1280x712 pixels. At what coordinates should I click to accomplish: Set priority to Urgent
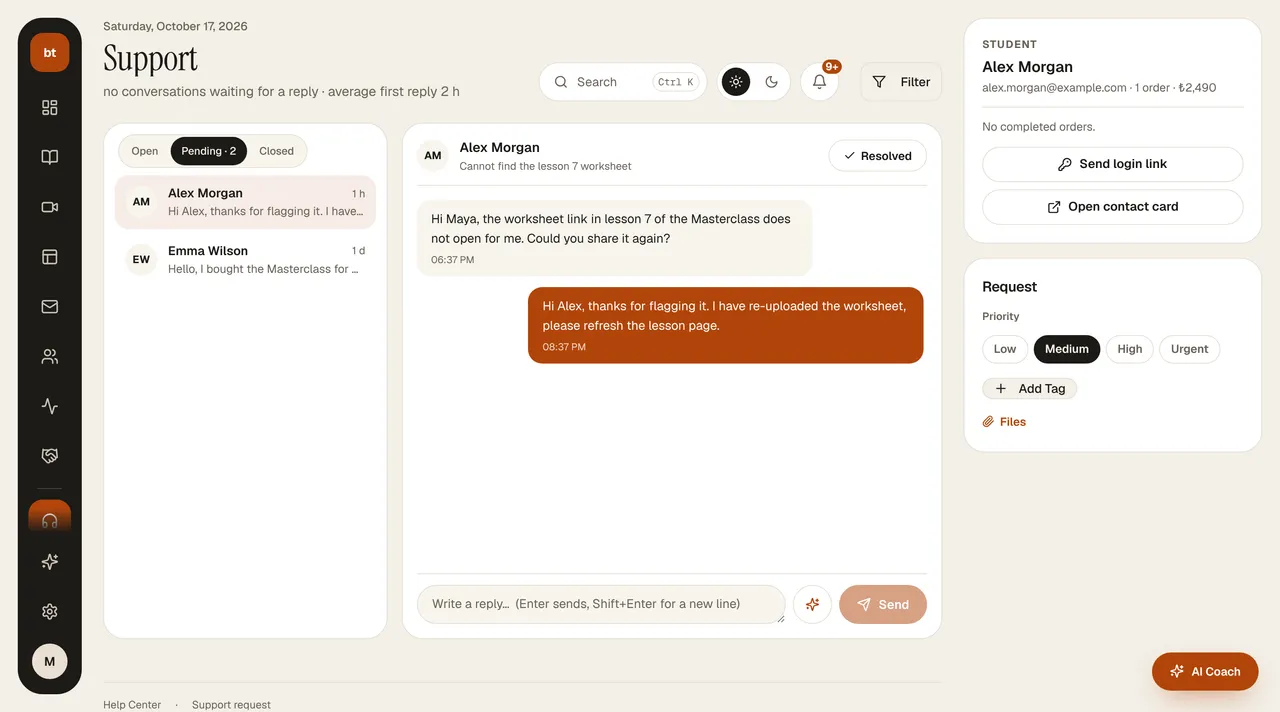pos(1190,349)
